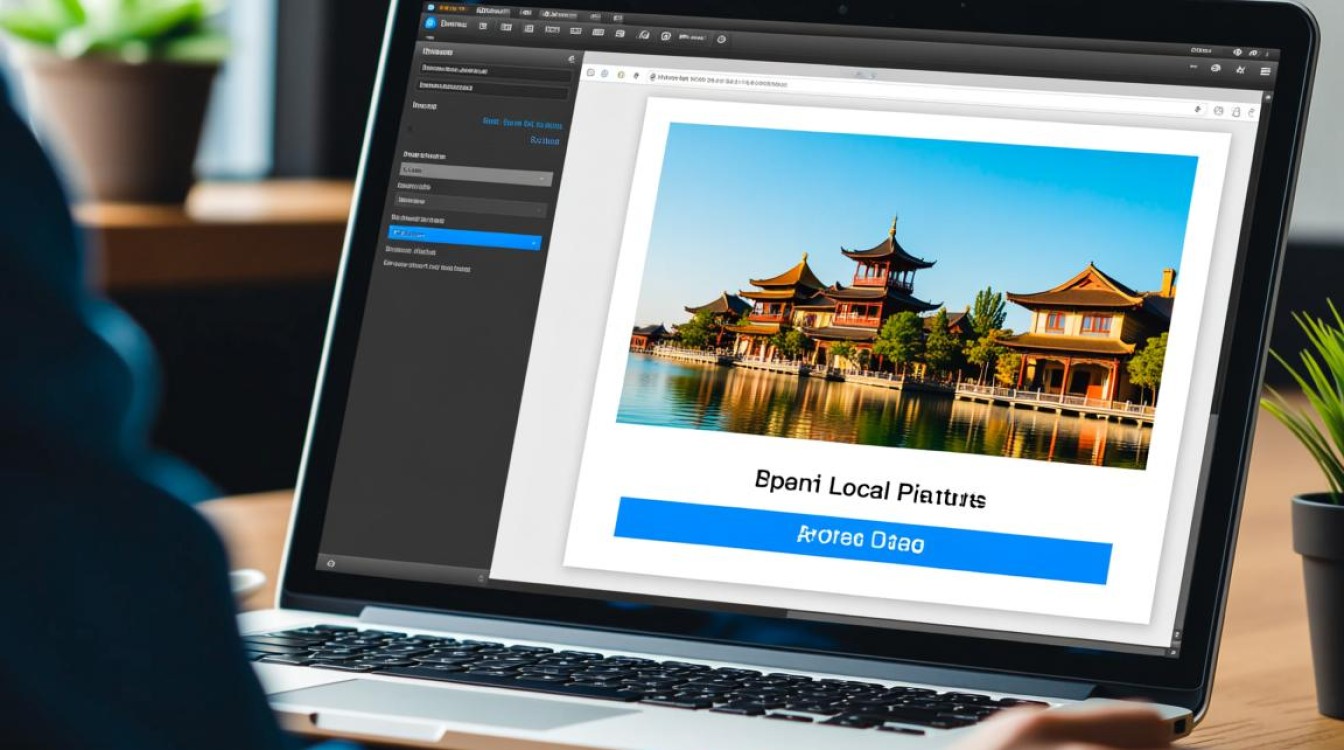Screen dimensions: 1344x750
Task: Open the blue highlighted dropdown in sidebar
Action: click(464, 241)
